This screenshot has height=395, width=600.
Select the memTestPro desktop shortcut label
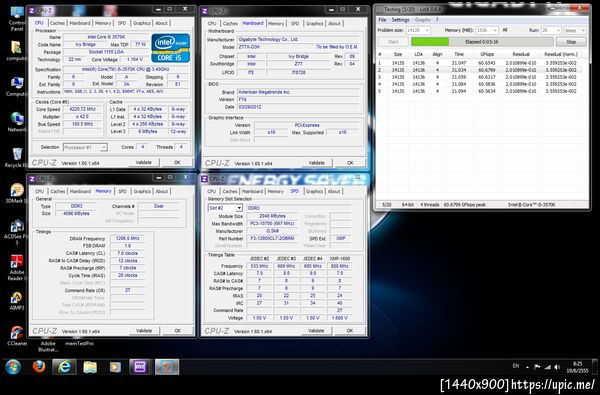[x=79, y=344]
